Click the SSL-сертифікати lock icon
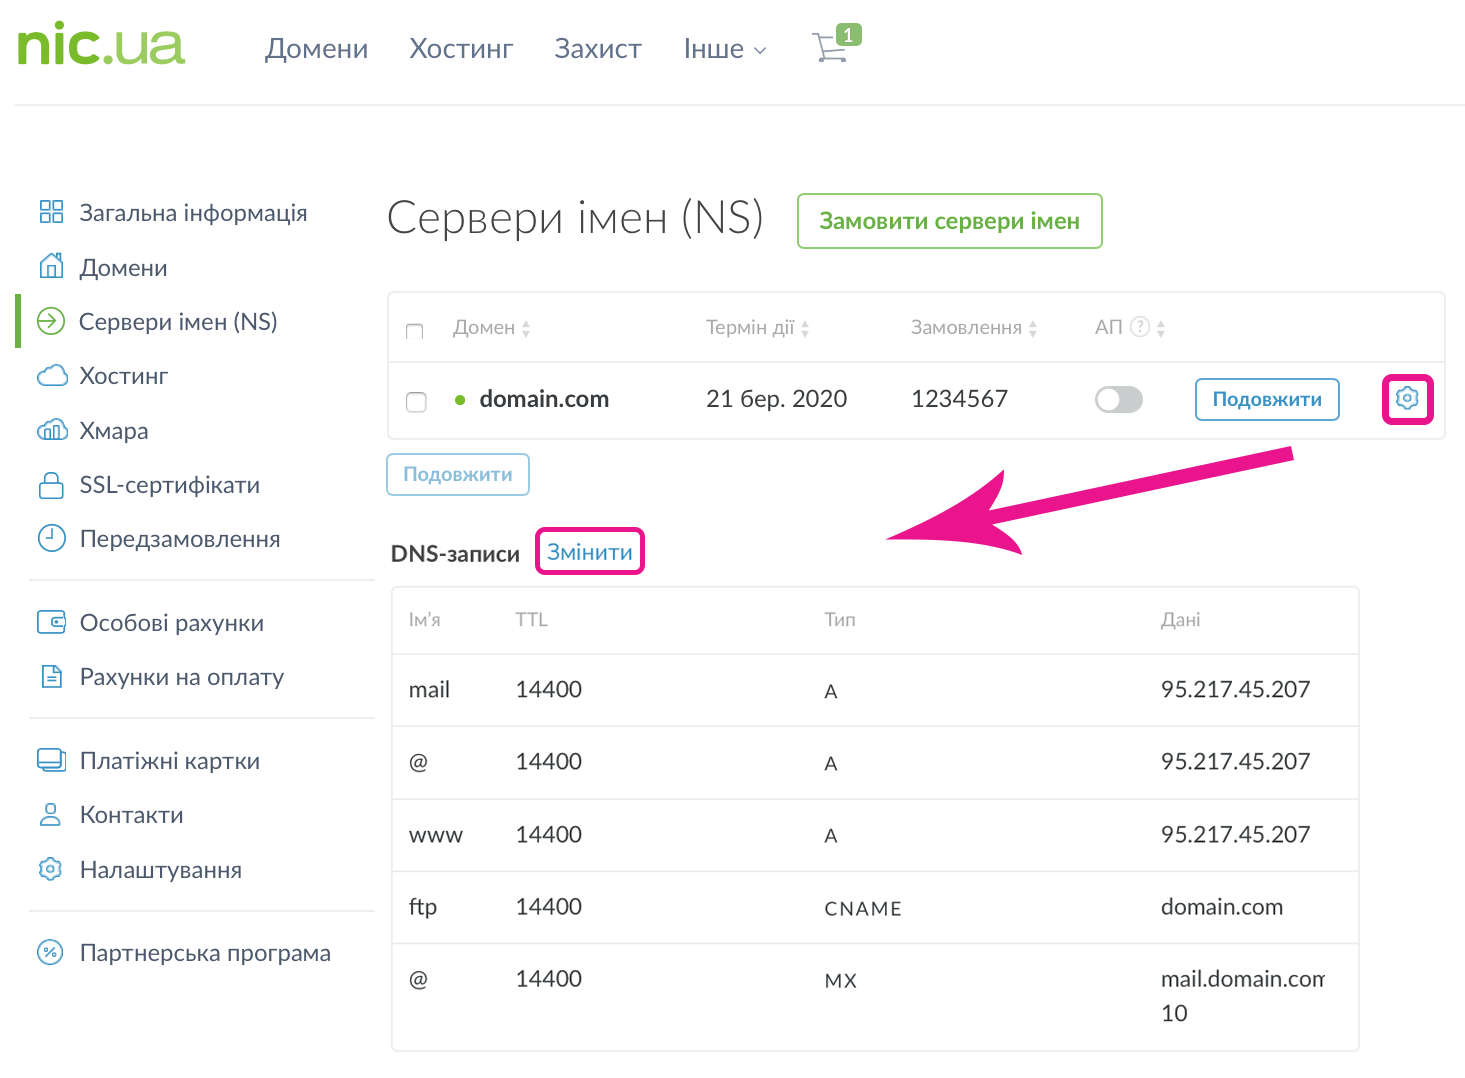The height and width of the screenshot is (1078, 1465). point(51,485)
